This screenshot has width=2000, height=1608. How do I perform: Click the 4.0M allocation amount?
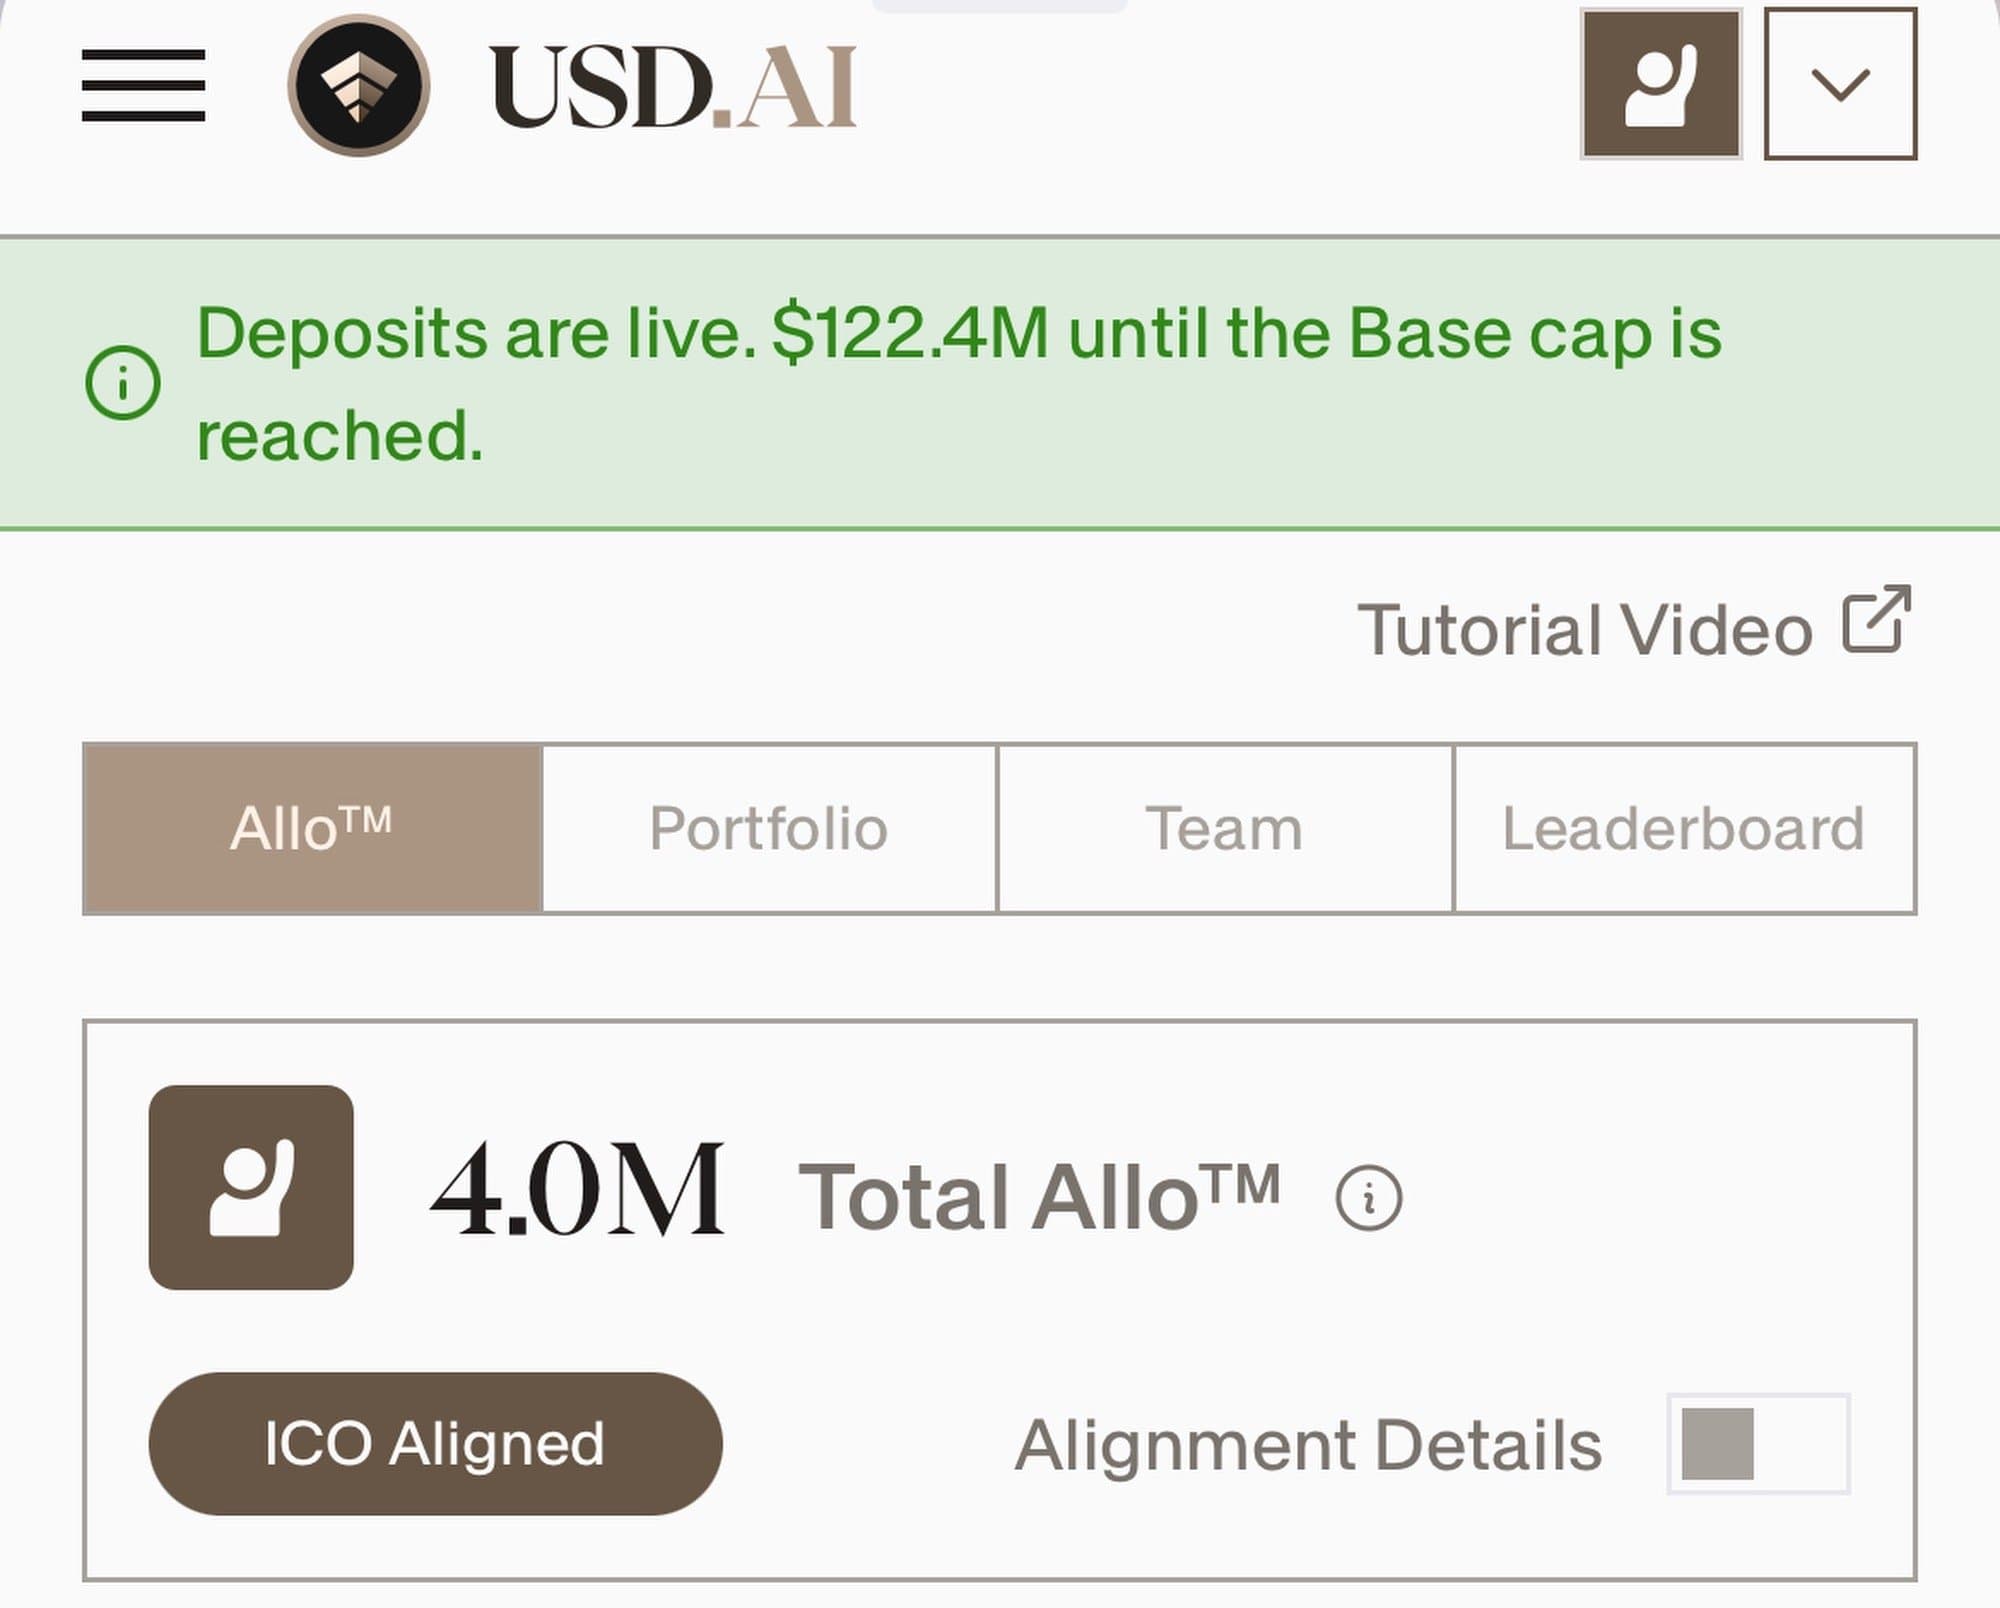(x=578, y=1191)
